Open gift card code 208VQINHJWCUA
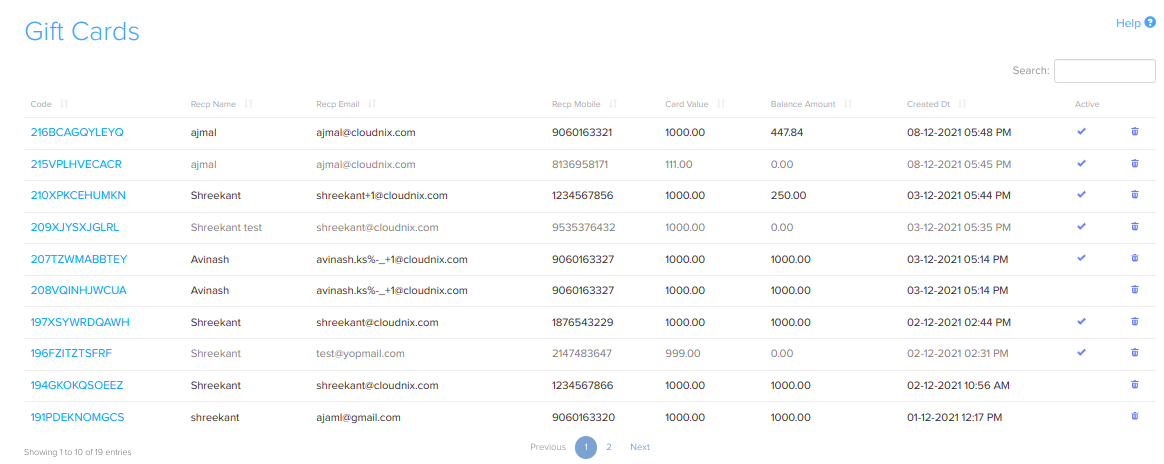Image resolution: width=1164 pixels, height=464 pixels. click(79, 290)
